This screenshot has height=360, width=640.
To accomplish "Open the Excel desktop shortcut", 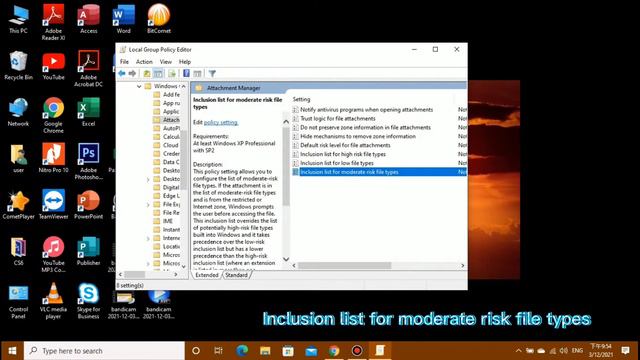I will tap(89, 112).
